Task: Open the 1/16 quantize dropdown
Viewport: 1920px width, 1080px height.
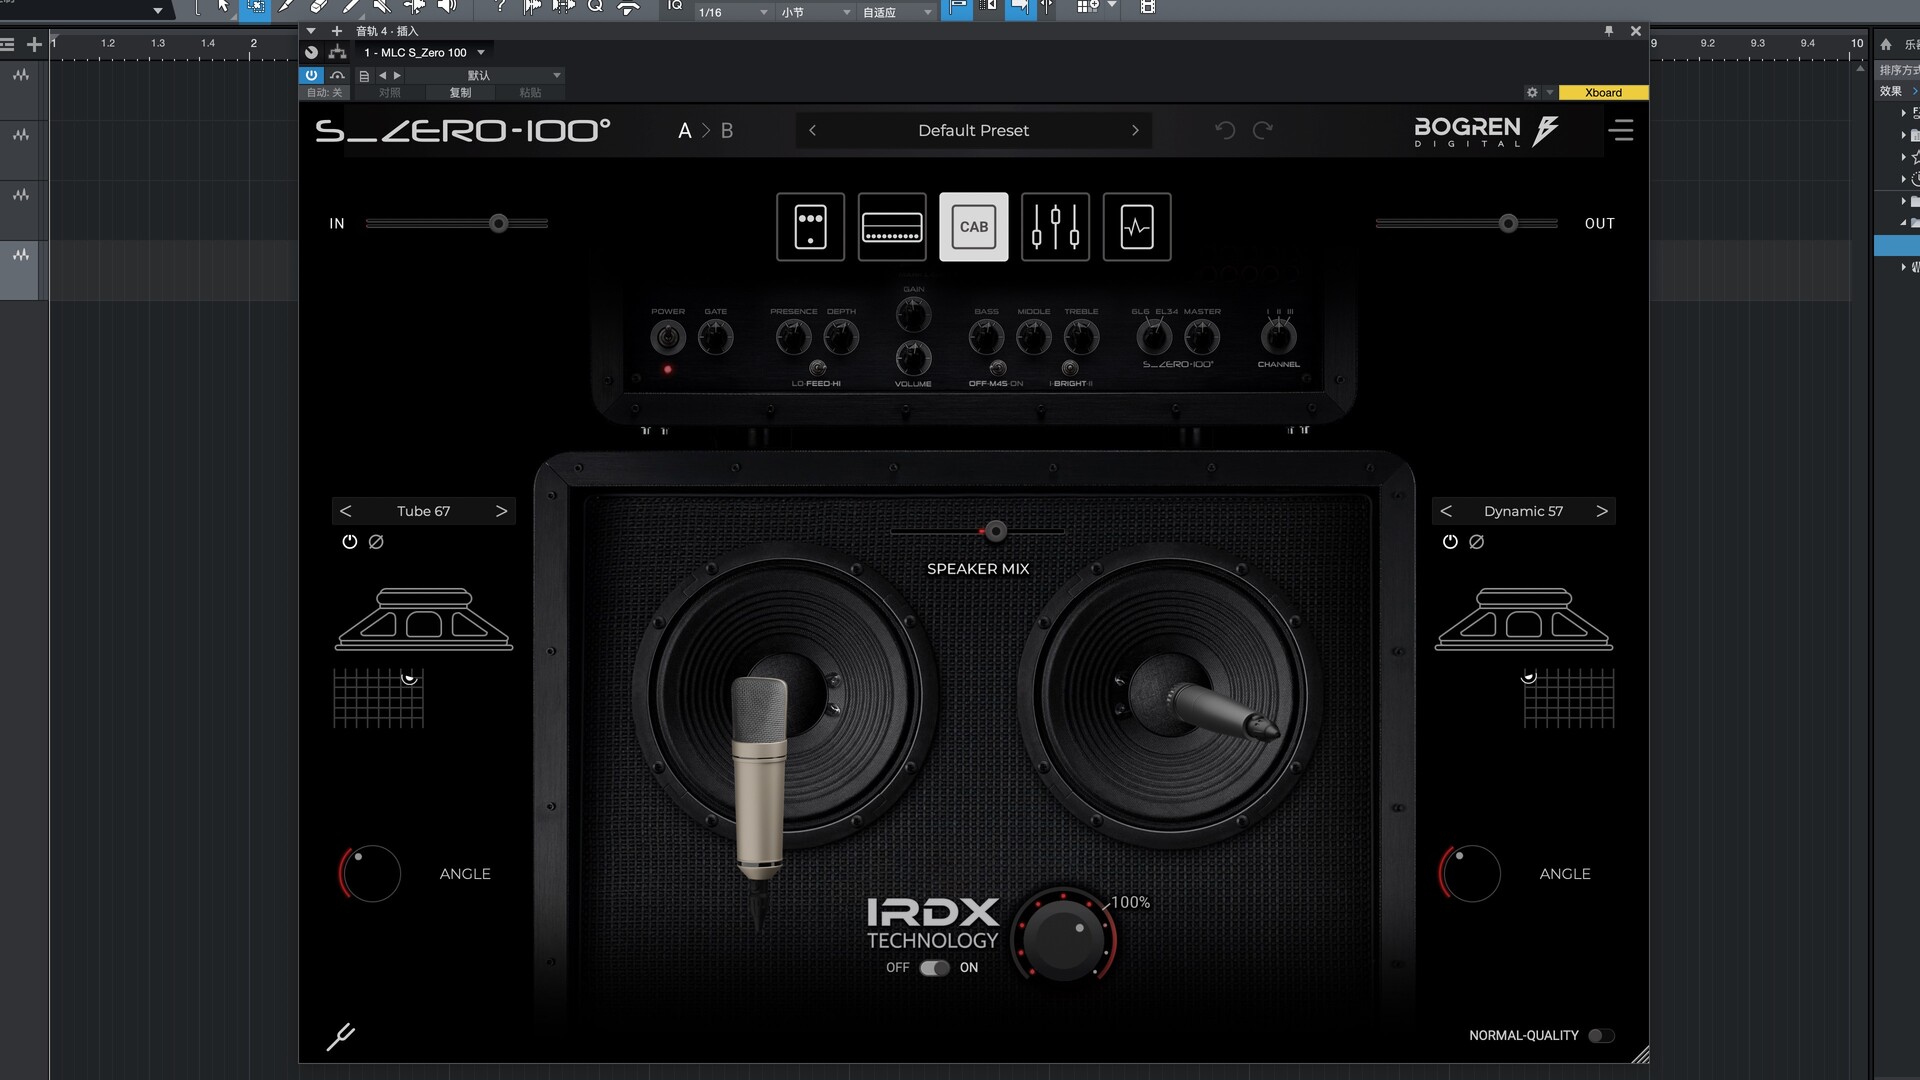Action: point(733,12)
